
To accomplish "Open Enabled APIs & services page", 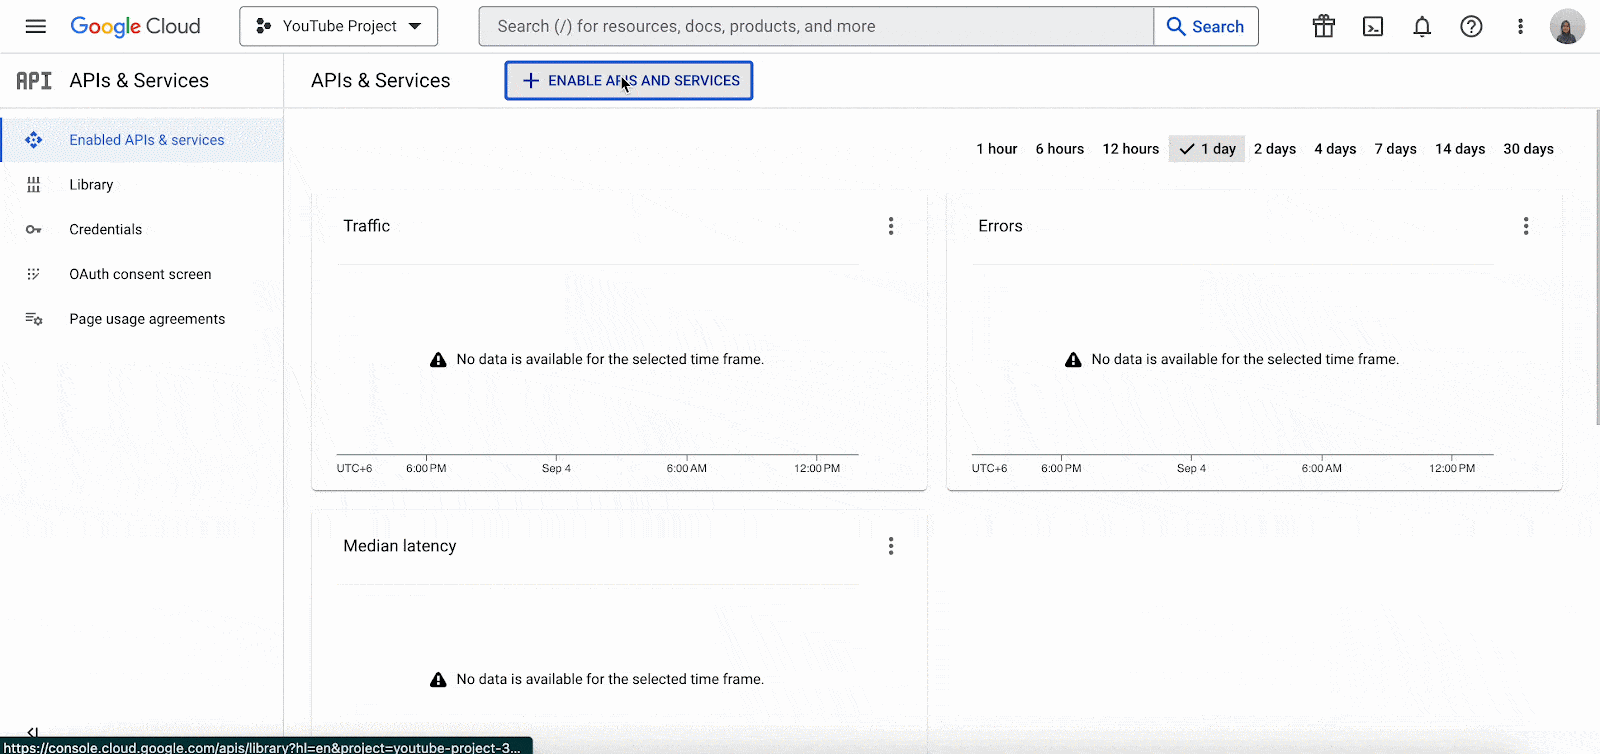I will (142, 140).
